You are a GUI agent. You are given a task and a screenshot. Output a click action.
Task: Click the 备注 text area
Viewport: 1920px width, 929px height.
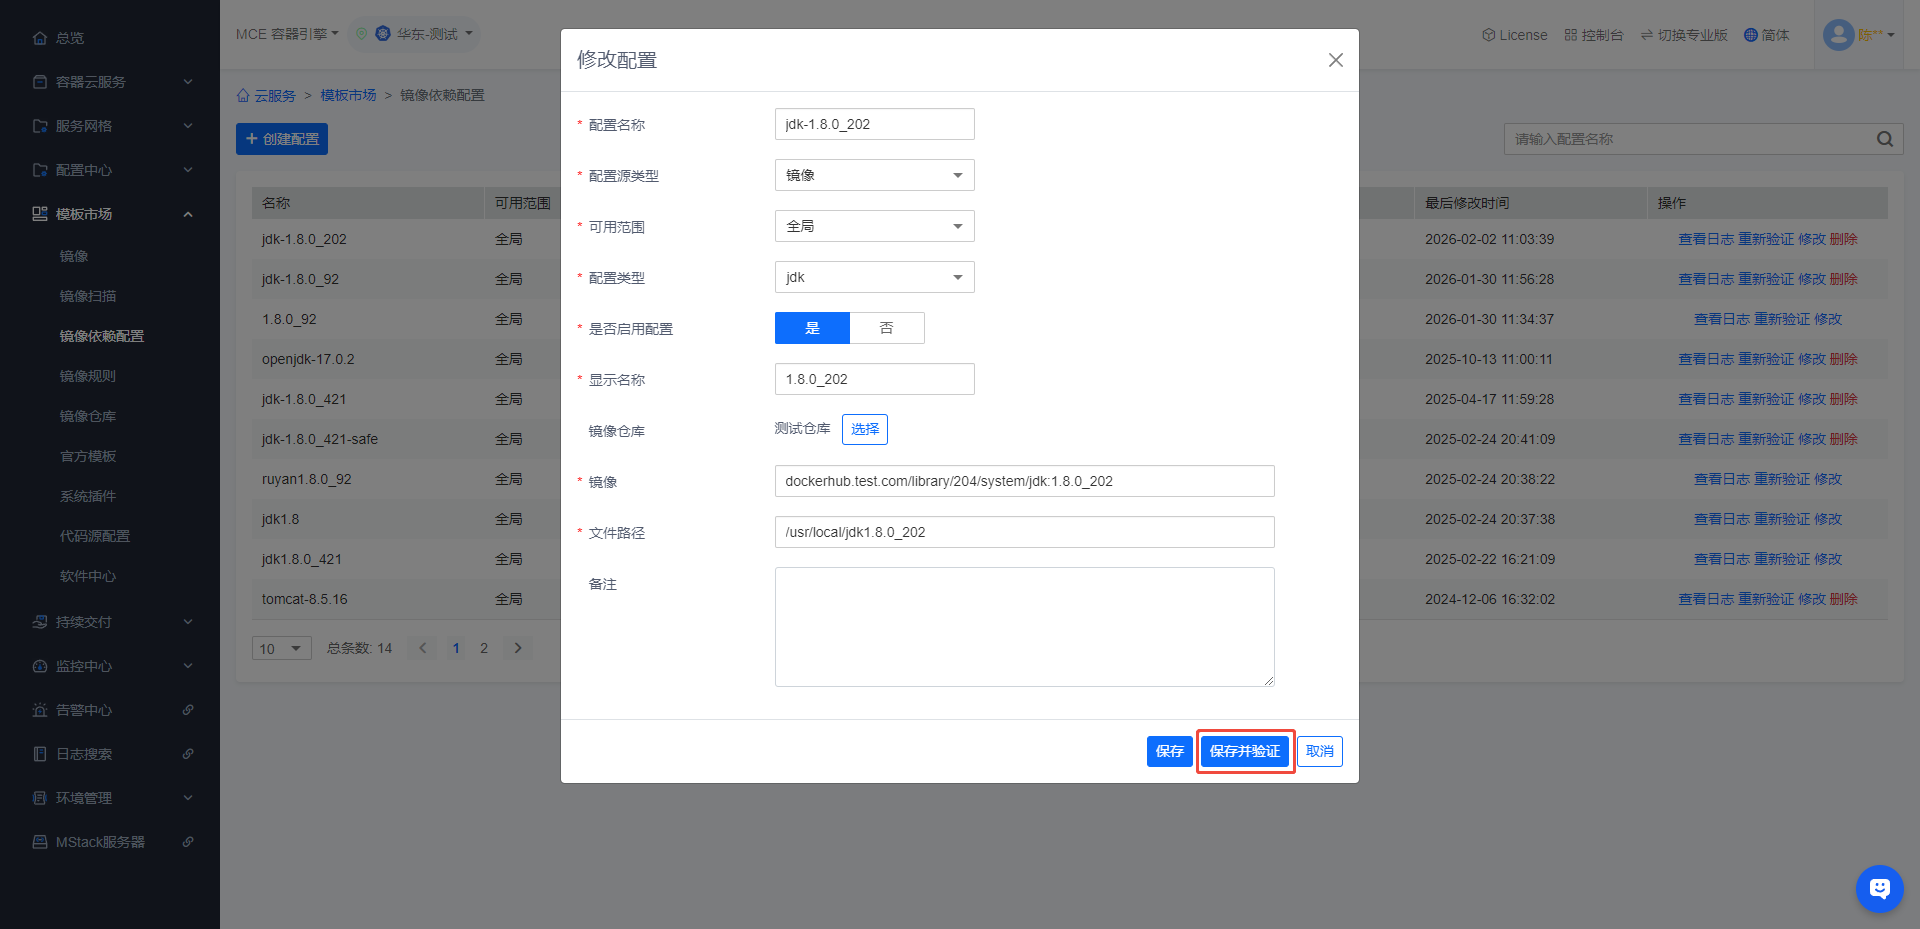pyautogui.click(x=1024, y=627)
